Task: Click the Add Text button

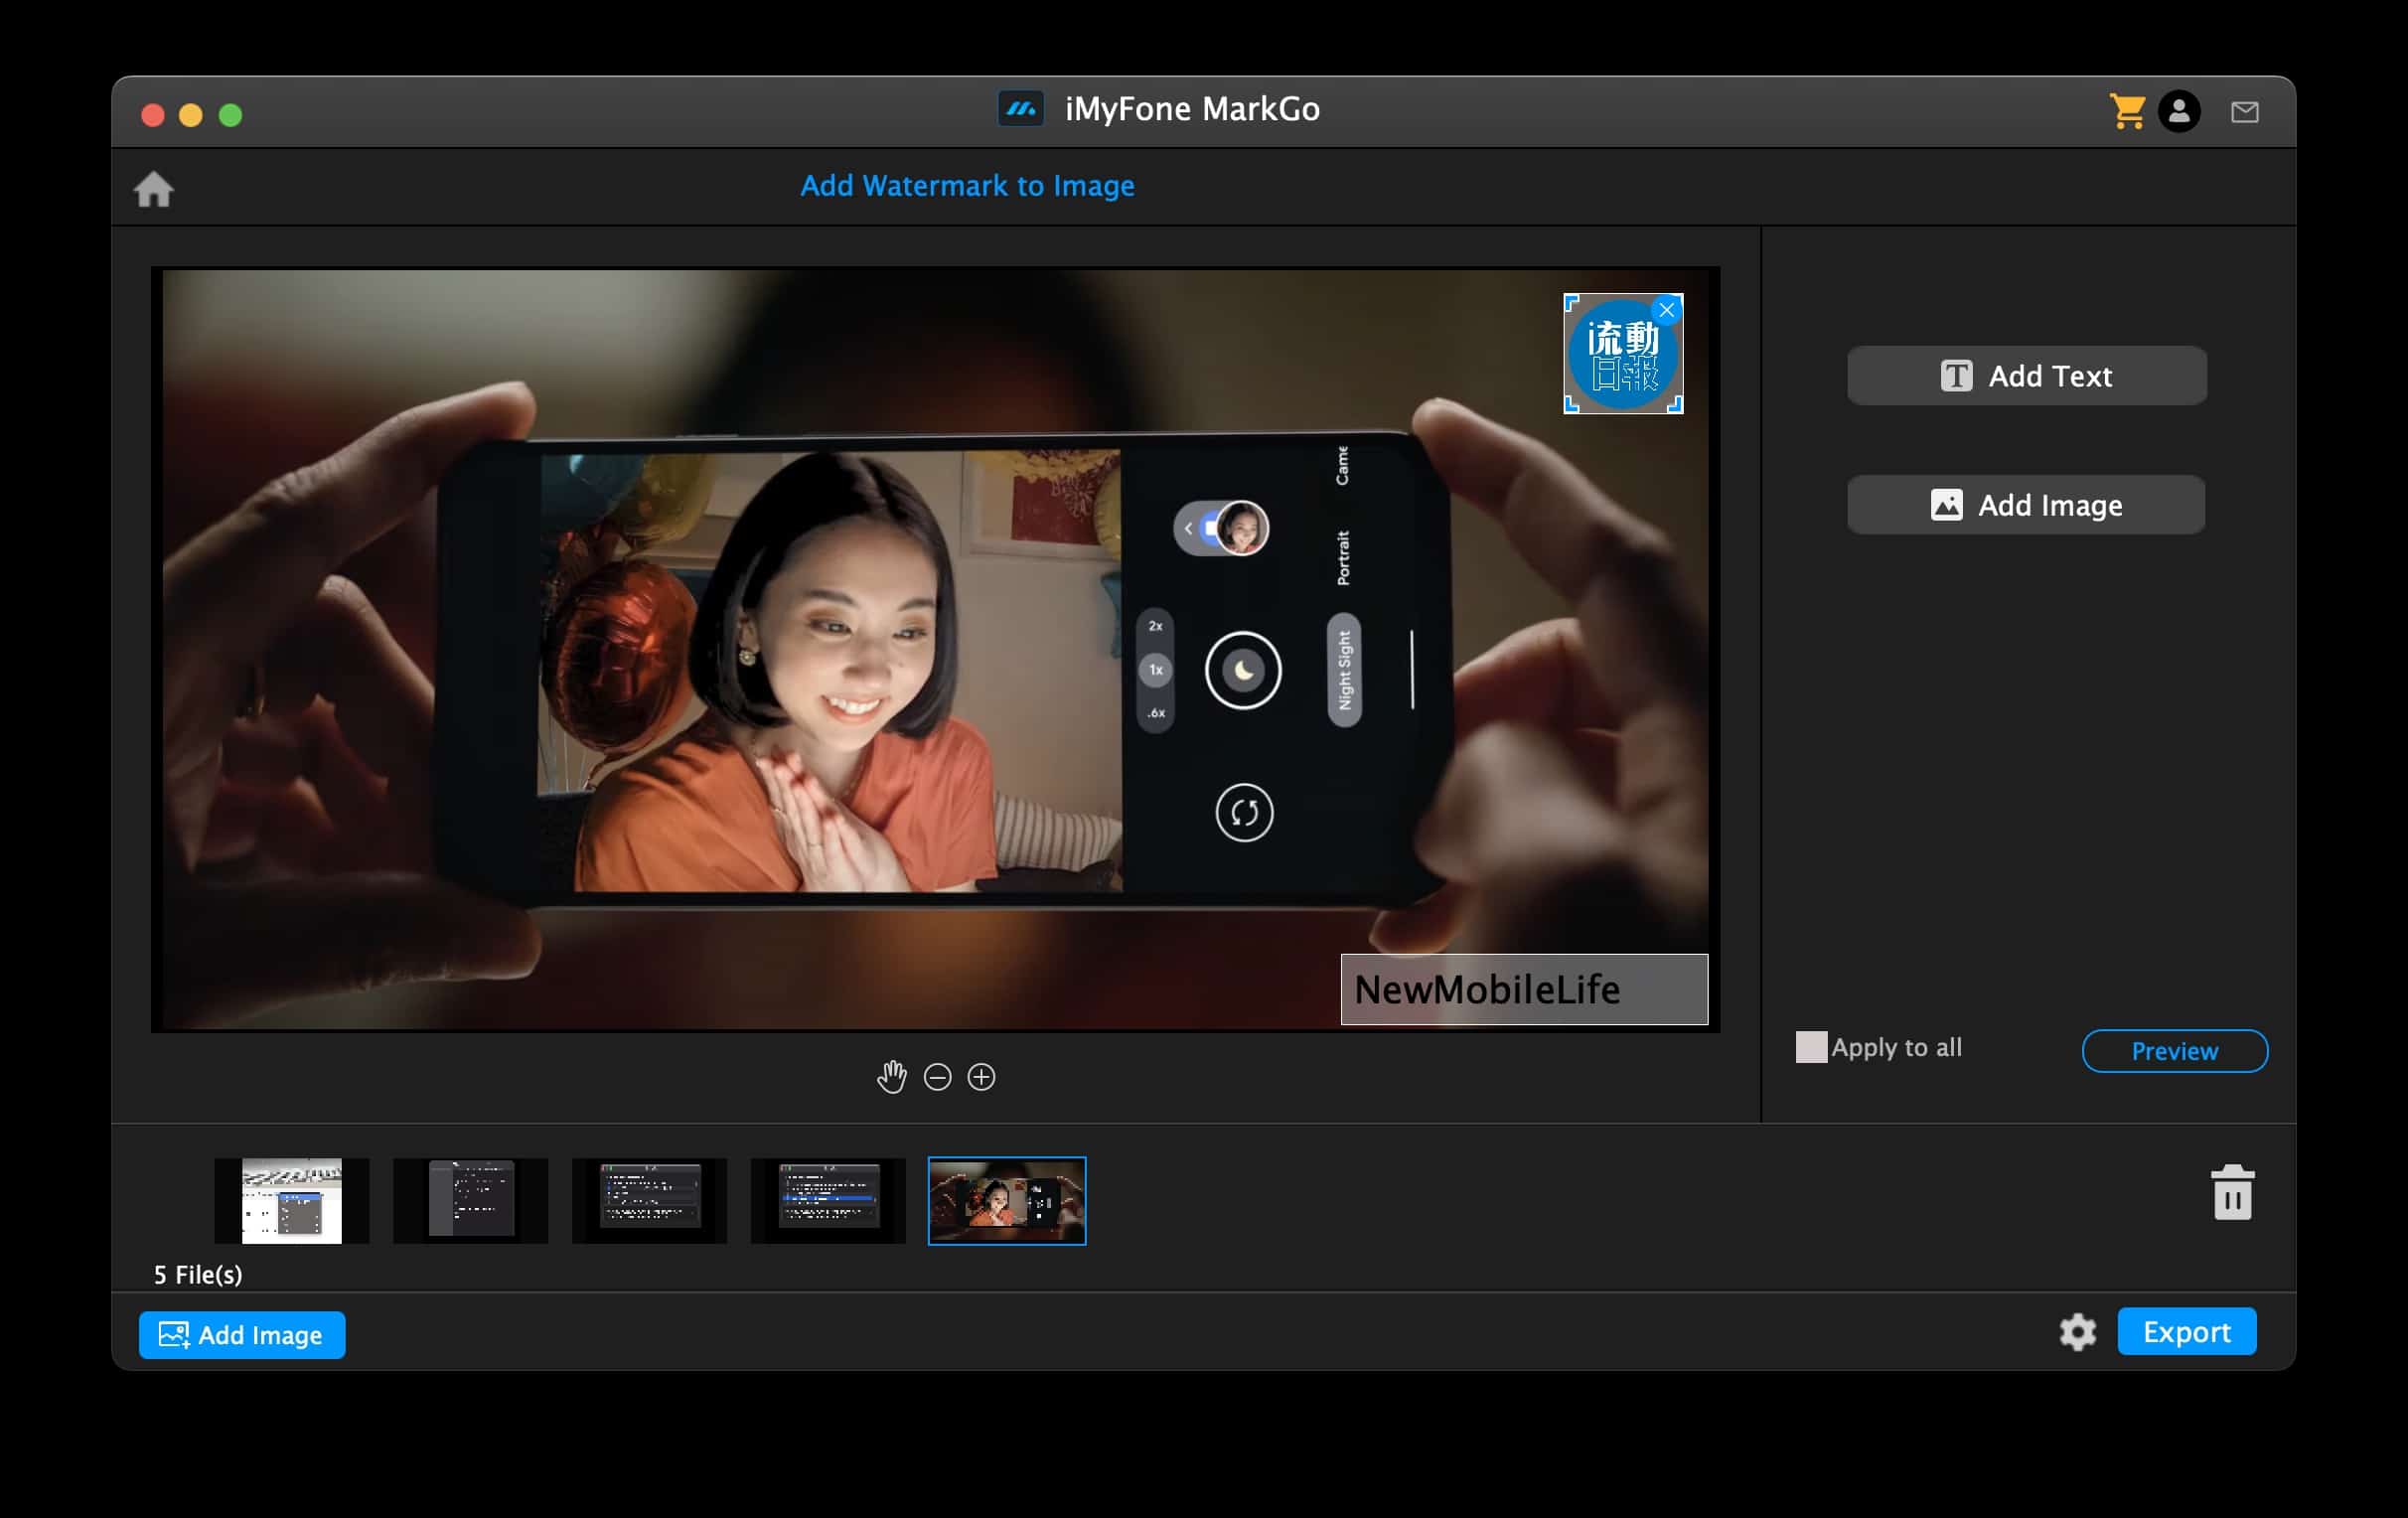Action: 2026,376
